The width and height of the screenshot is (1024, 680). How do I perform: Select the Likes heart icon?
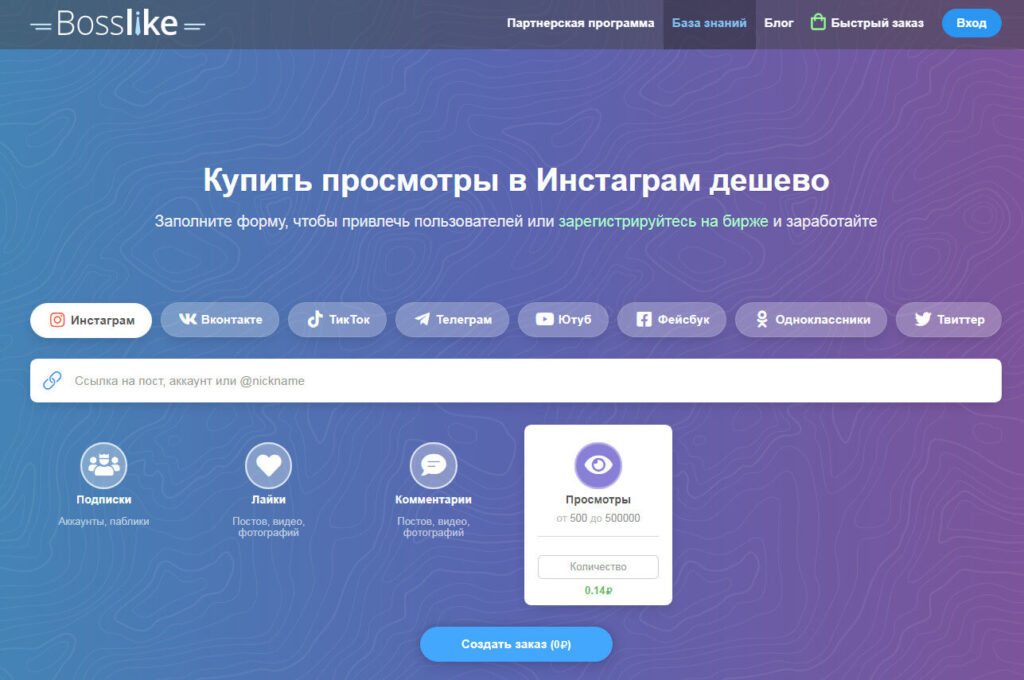point(269,466)
